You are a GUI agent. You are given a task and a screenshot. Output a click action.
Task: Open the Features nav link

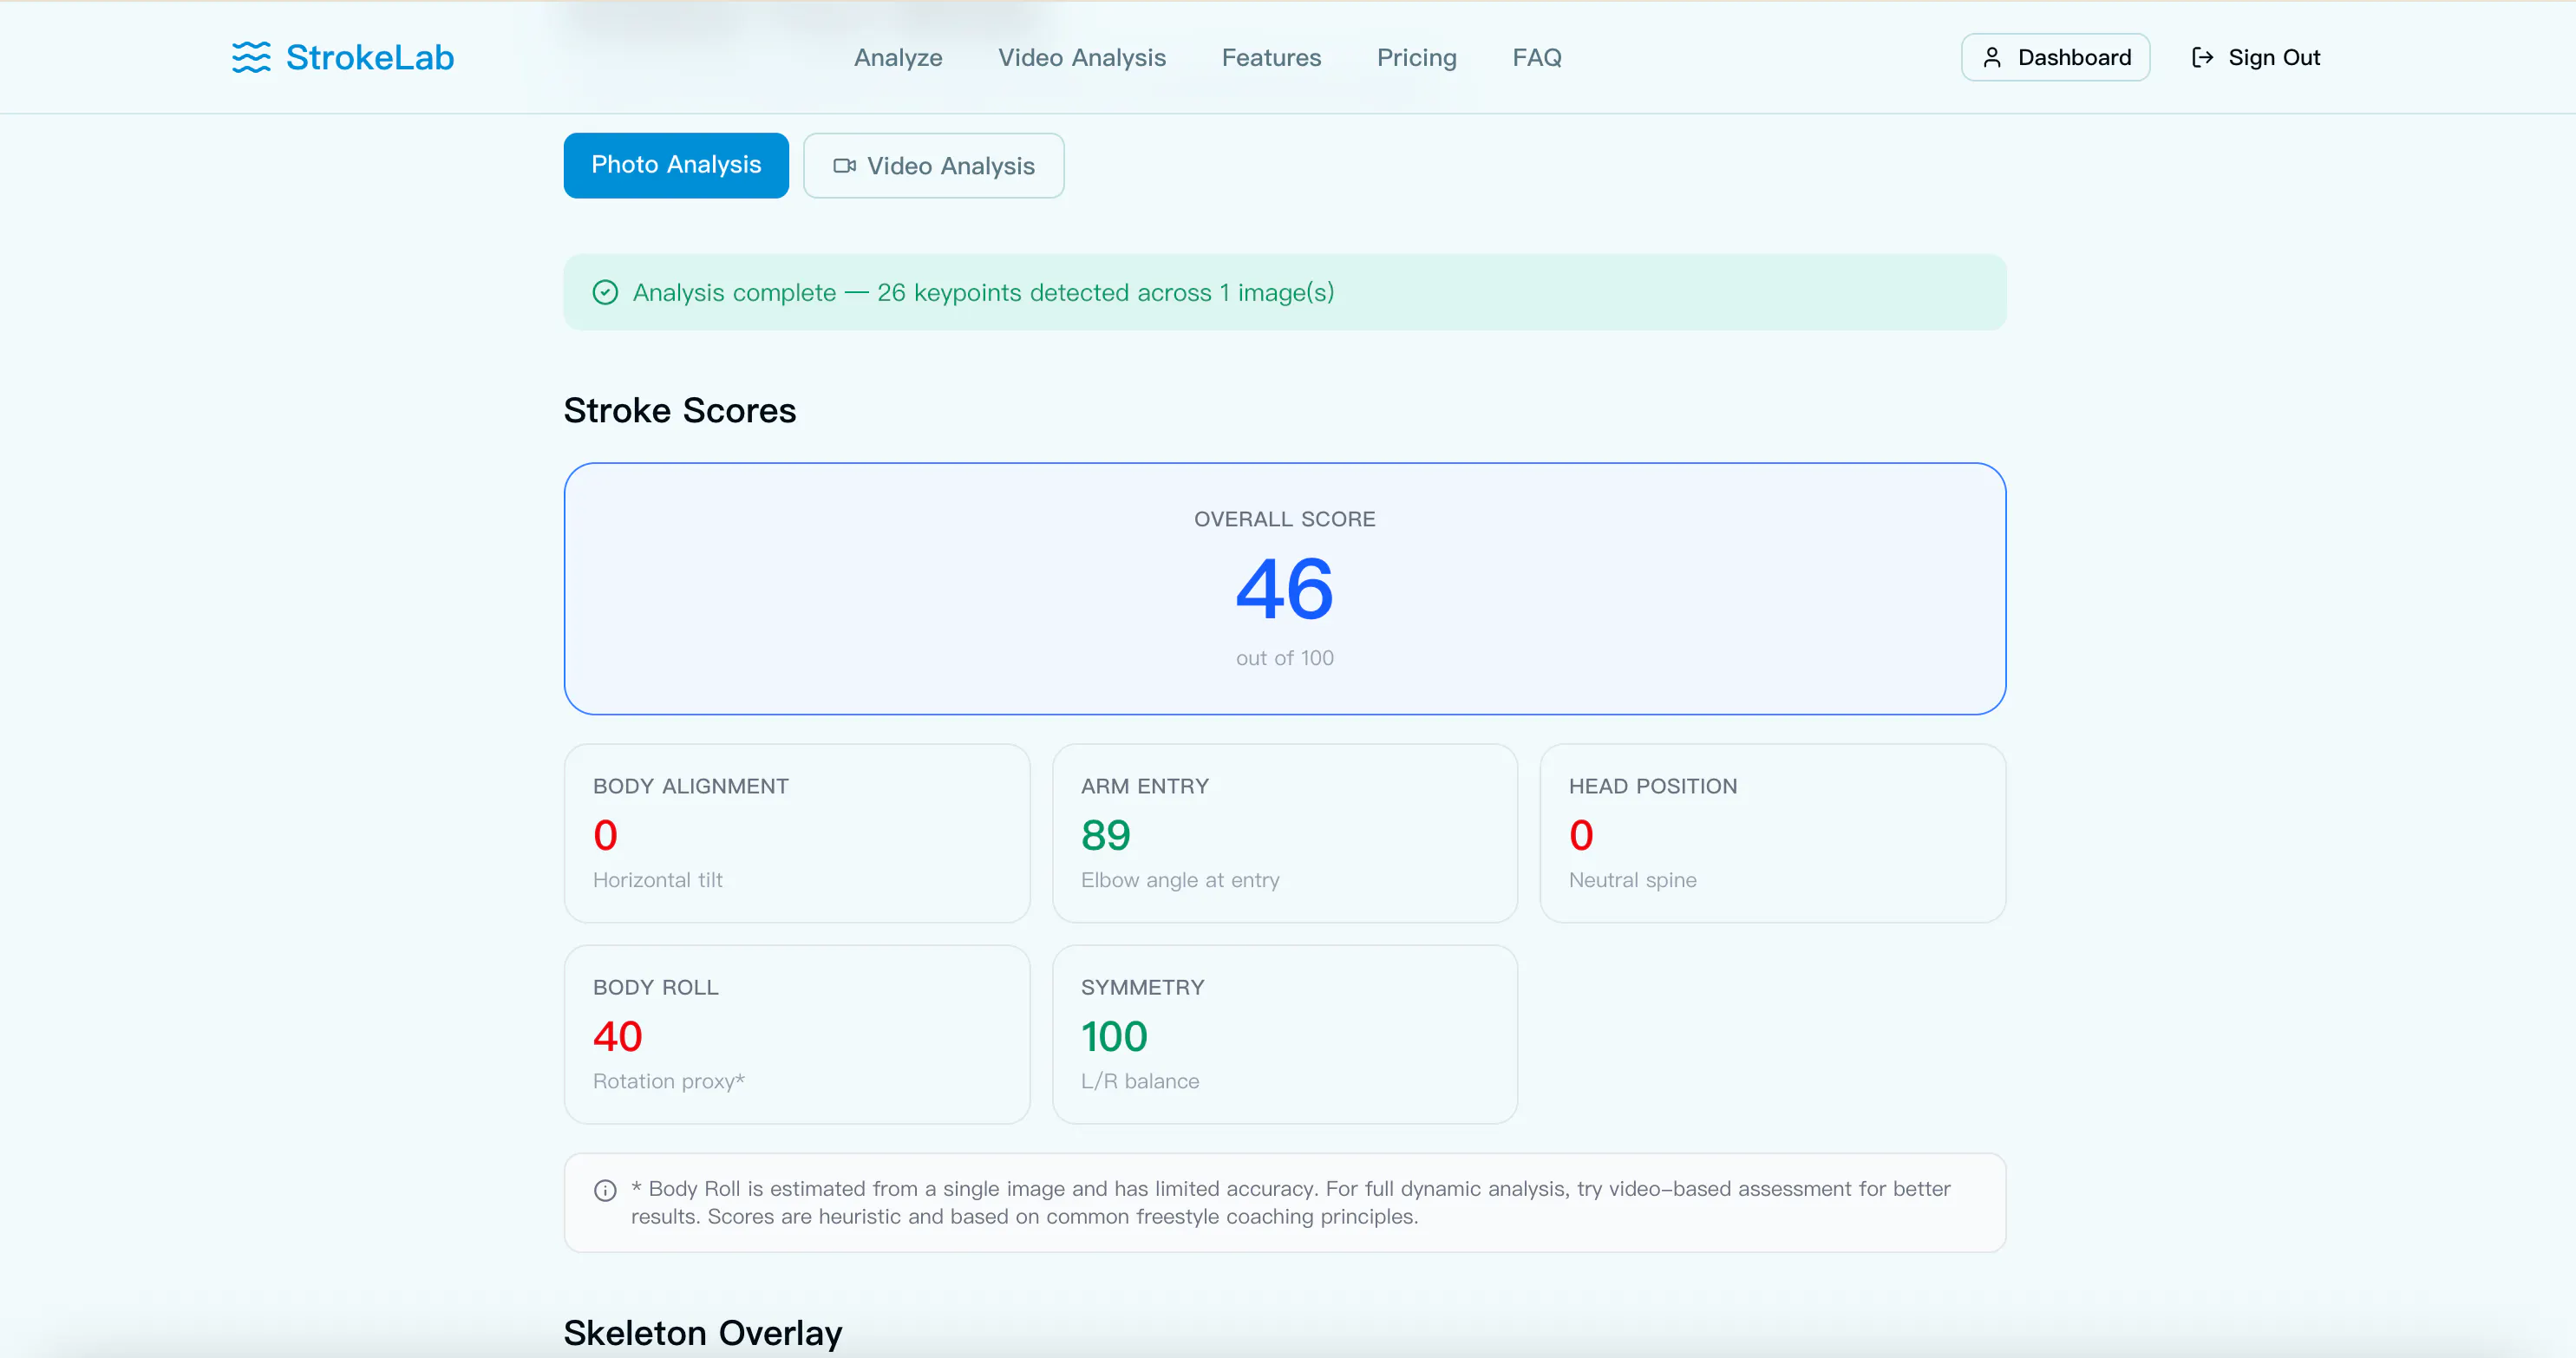[x=1271, y=58]
